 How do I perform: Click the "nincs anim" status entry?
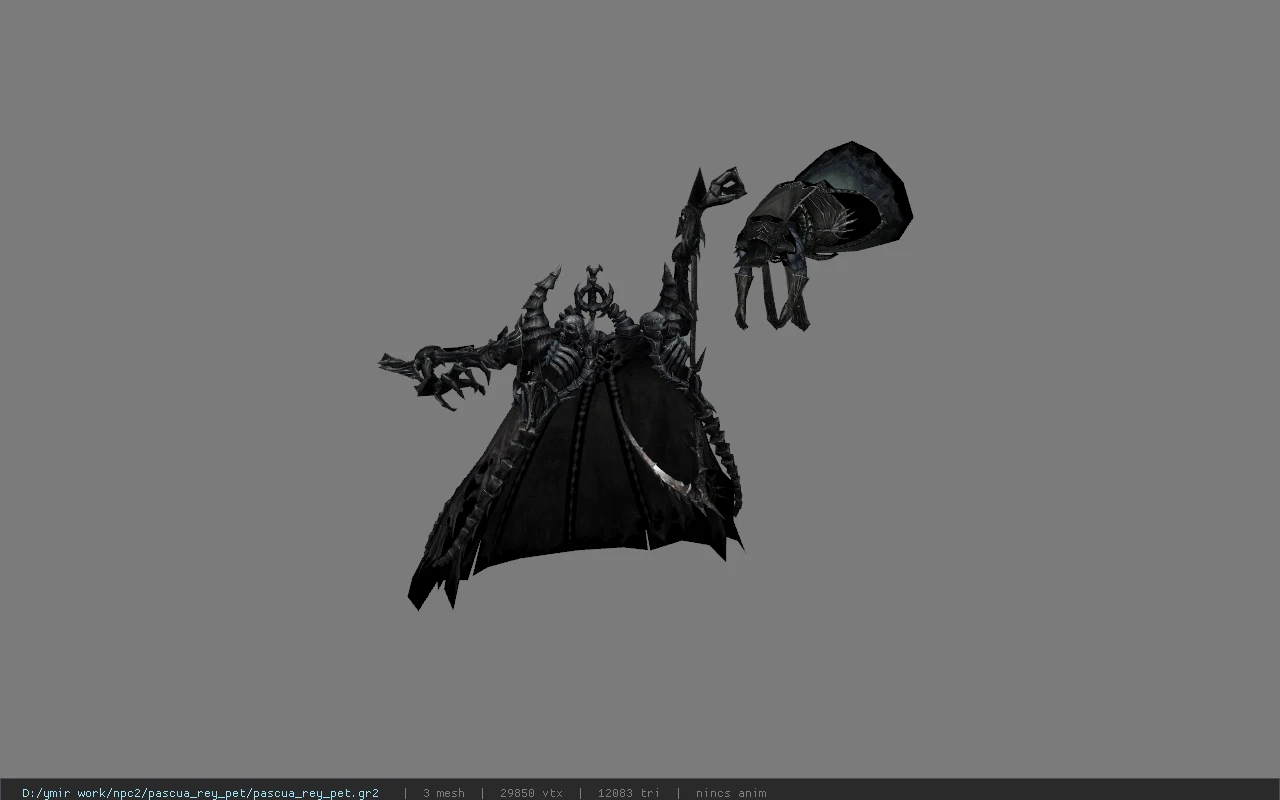coord(731,793)
